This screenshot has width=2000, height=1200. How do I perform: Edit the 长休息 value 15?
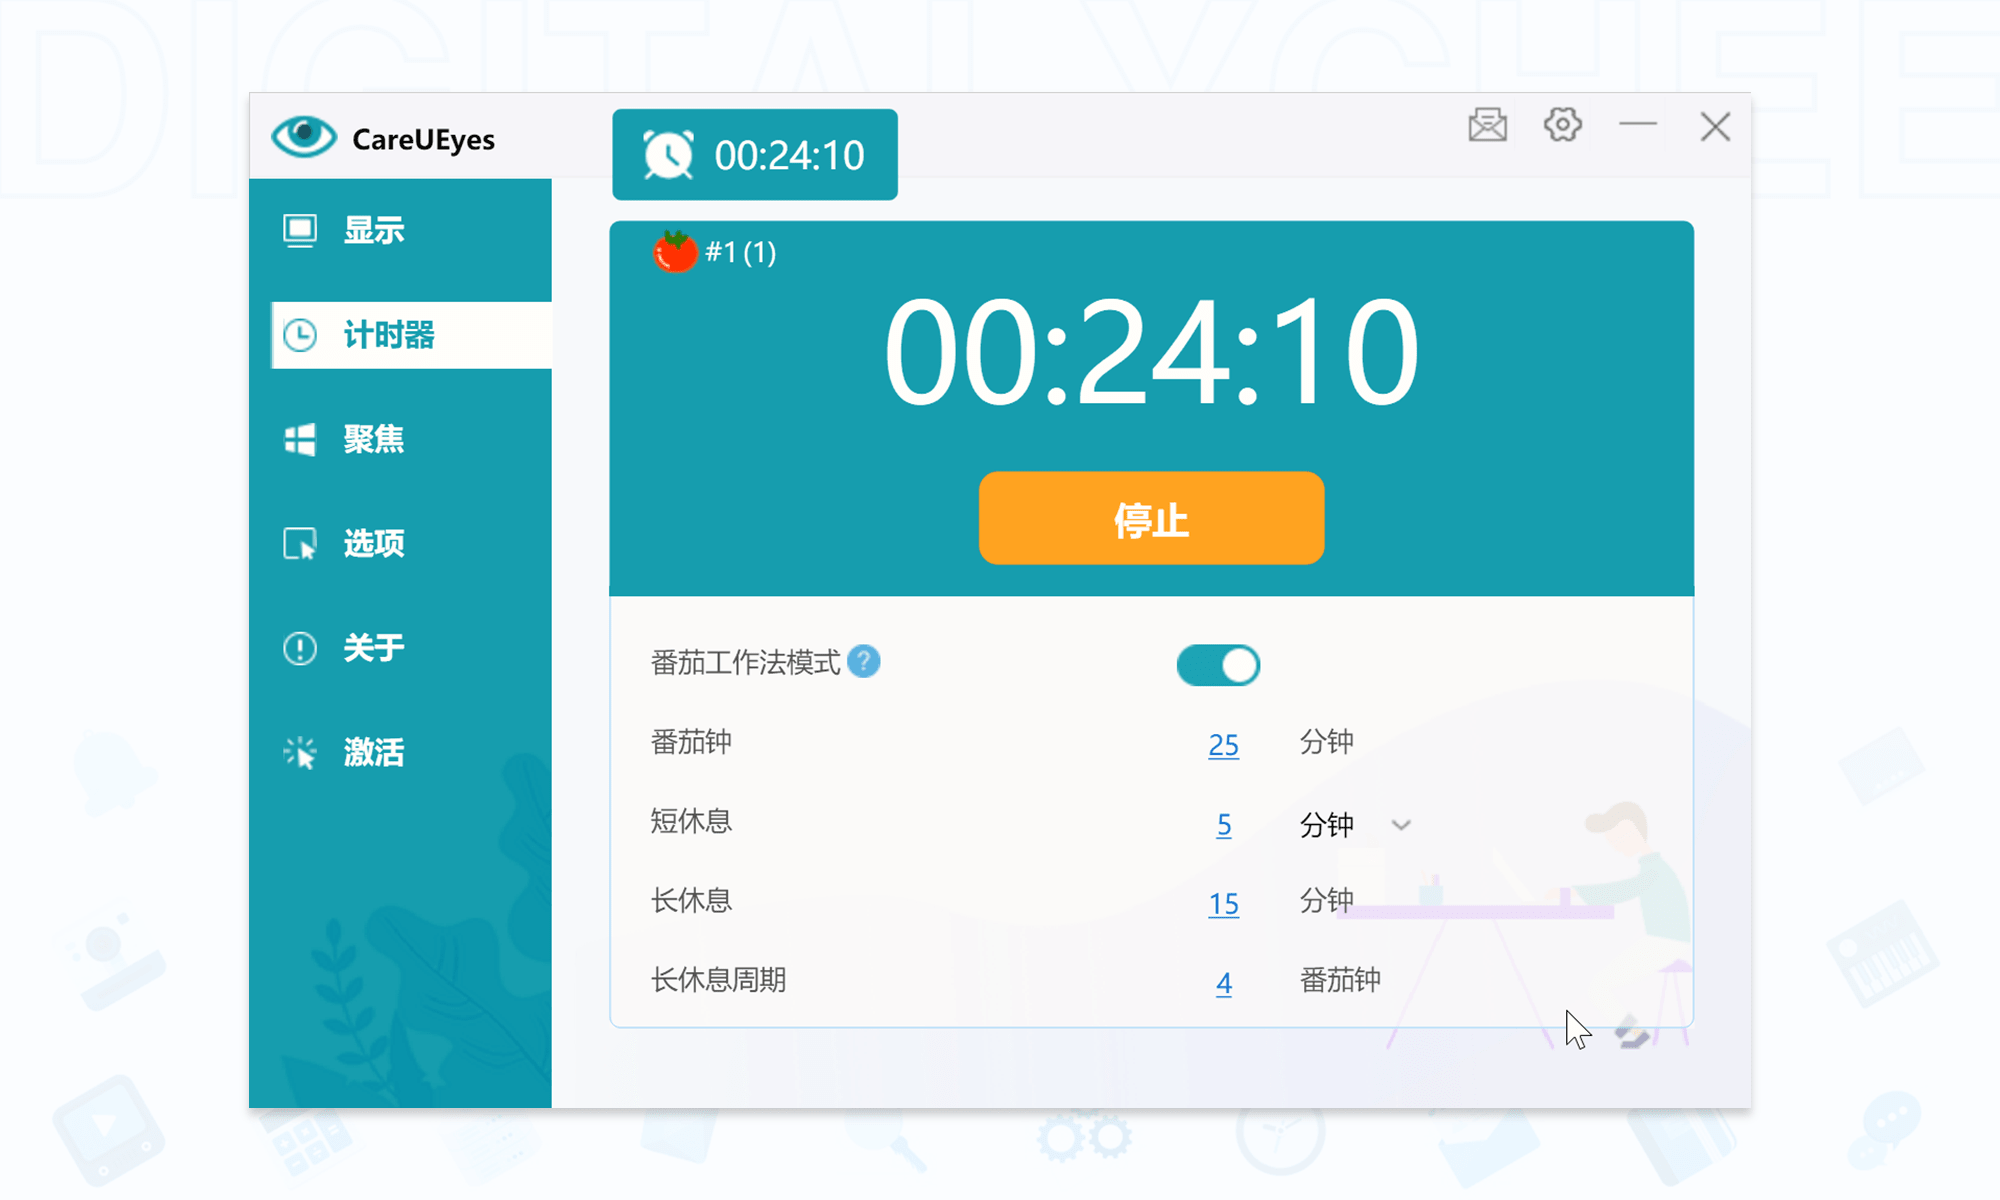click(x=1223, y=903)
